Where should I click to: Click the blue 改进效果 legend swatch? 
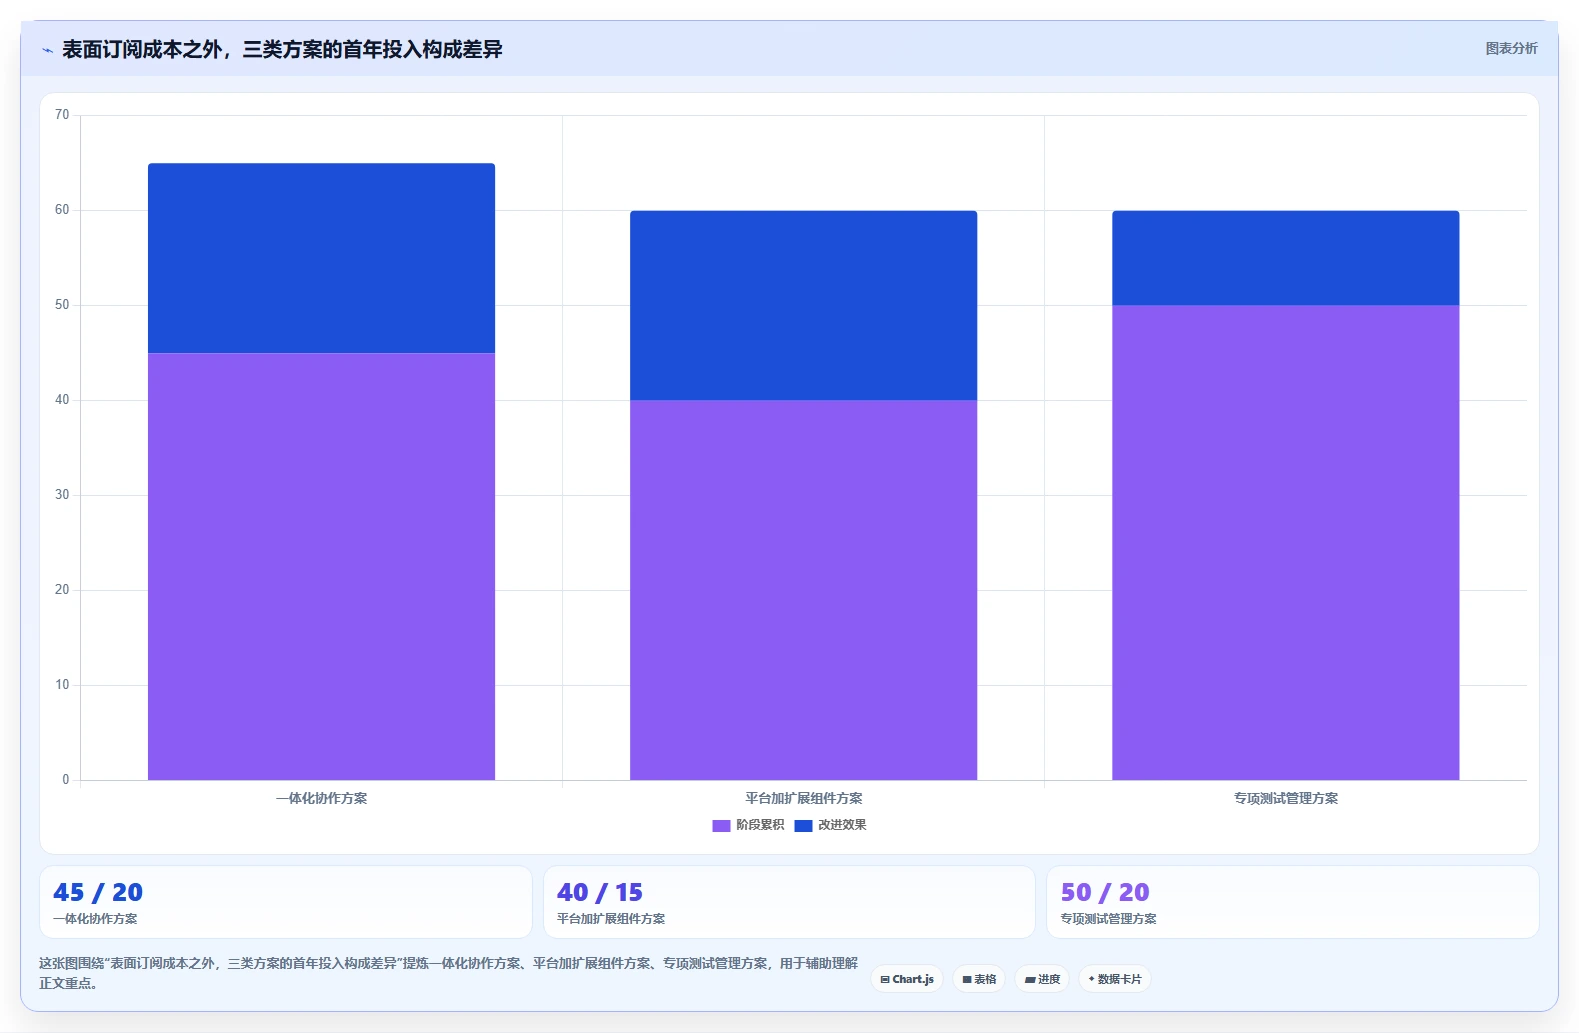tap(803, 825)
